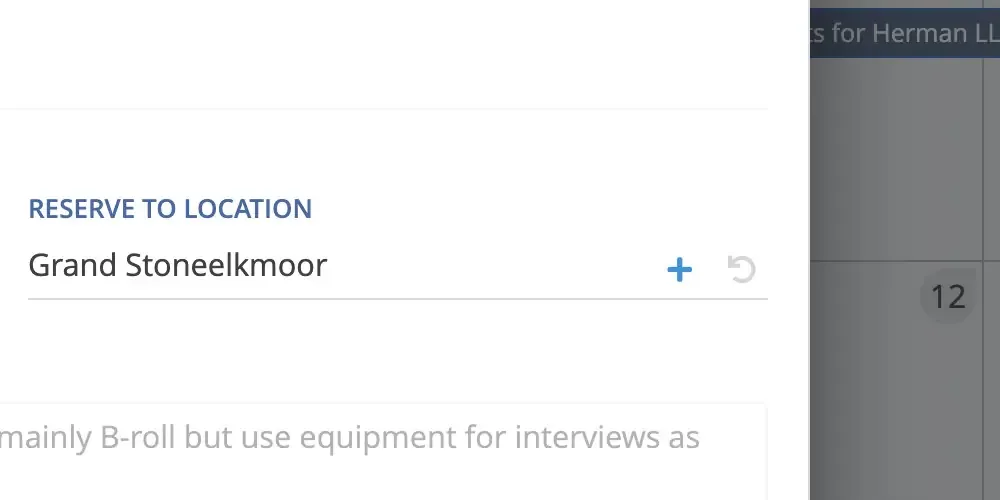This screenshot has height=500, width=1000.
Task: Click the grey reset arrow icon
Action: (741, 269)
